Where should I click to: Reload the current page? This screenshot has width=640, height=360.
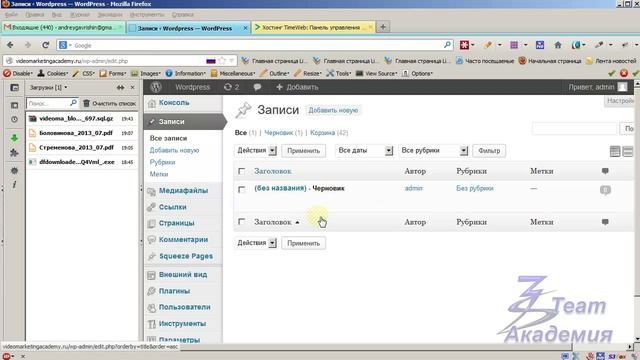pyautogui.click(x=46, y=45)
